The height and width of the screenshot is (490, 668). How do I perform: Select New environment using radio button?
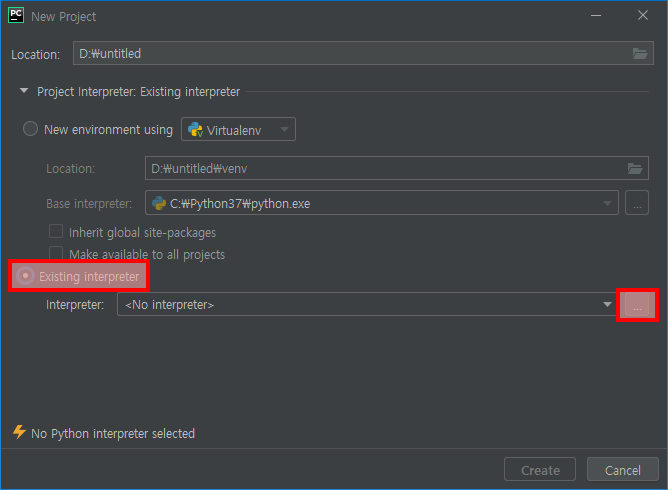tap(30, 129)
